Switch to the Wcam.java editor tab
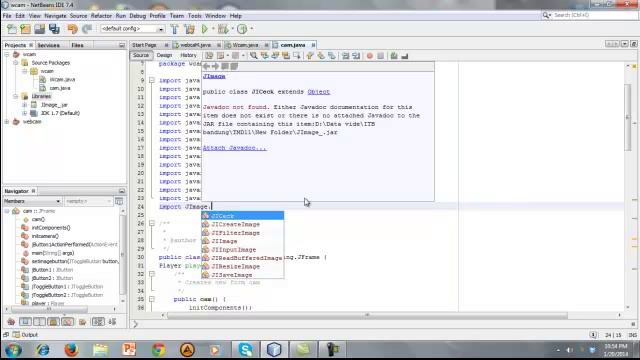 [245, 45]
